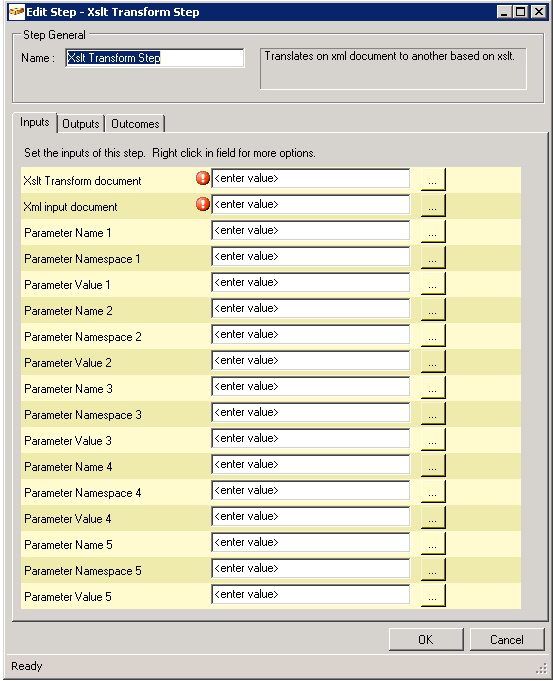Click the error icon next to Xslt Transform document
This screenshot has height=681, width=553.
coord(203,178)
